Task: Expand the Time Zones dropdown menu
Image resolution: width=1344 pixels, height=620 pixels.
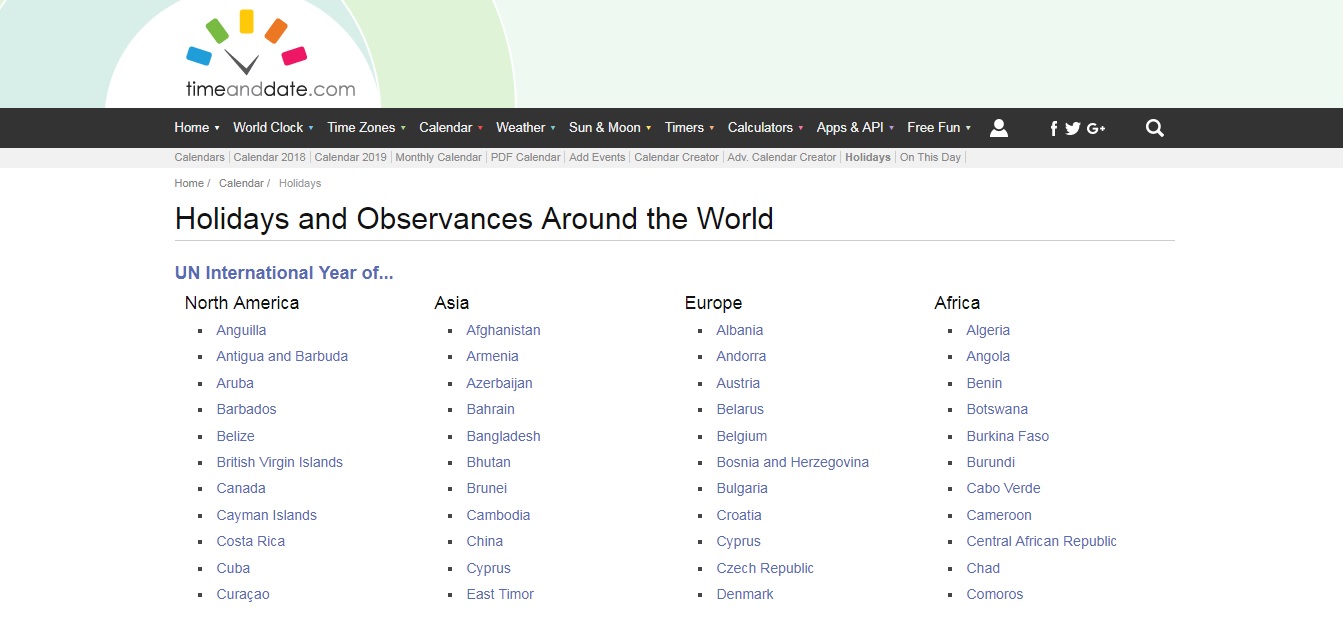Action: 366,128
